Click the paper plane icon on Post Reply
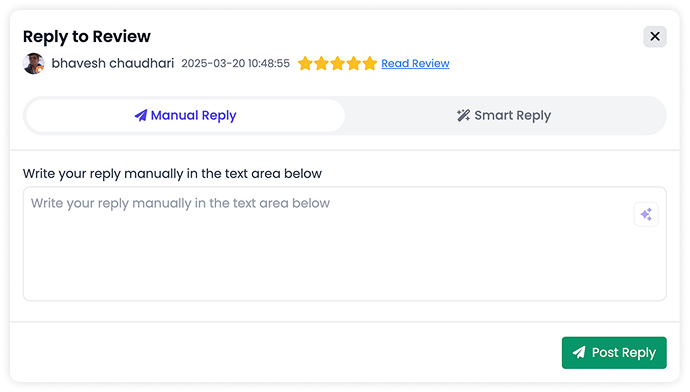 coord(579,352)
